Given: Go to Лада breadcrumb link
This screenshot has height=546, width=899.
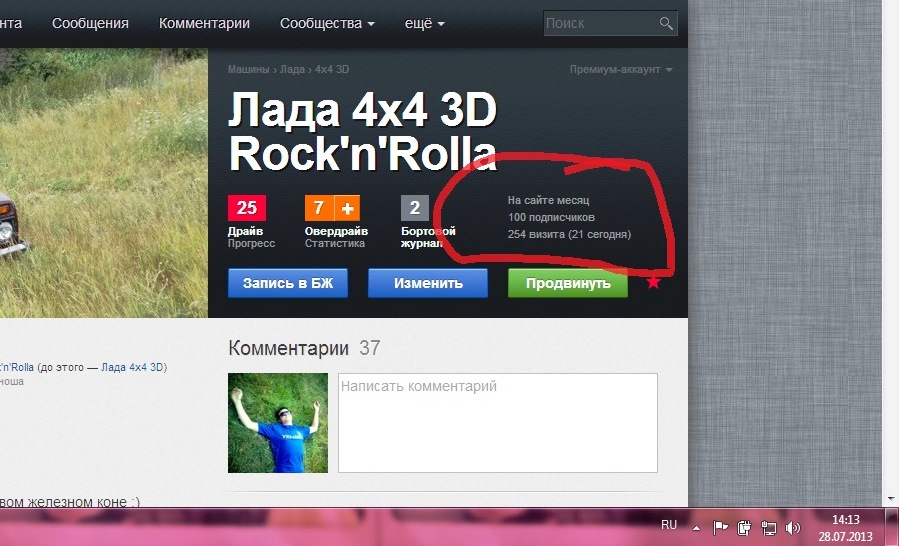Looking at the screenshot, I should (292, 69).
